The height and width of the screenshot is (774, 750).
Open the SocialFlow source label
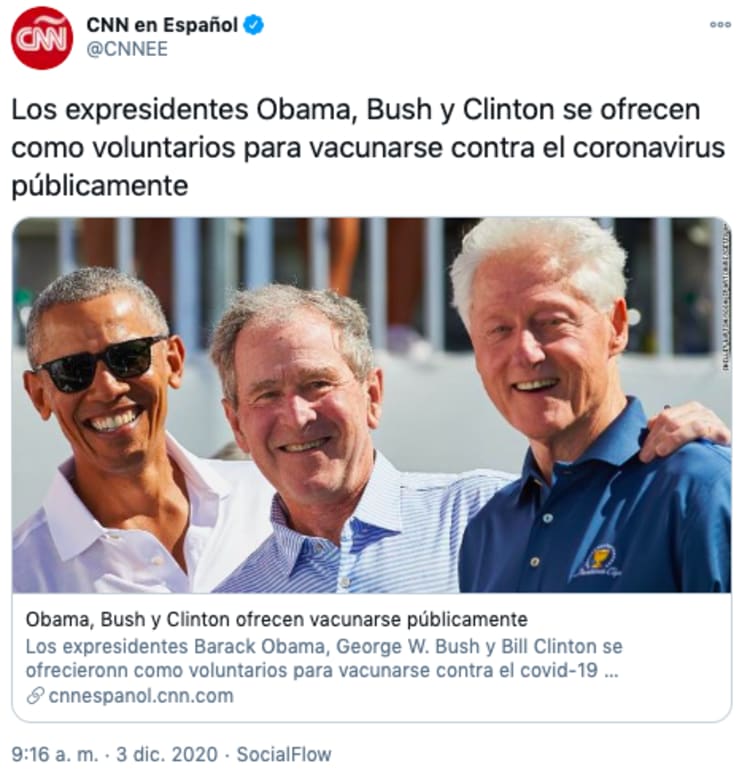click(x=284, y=754)
